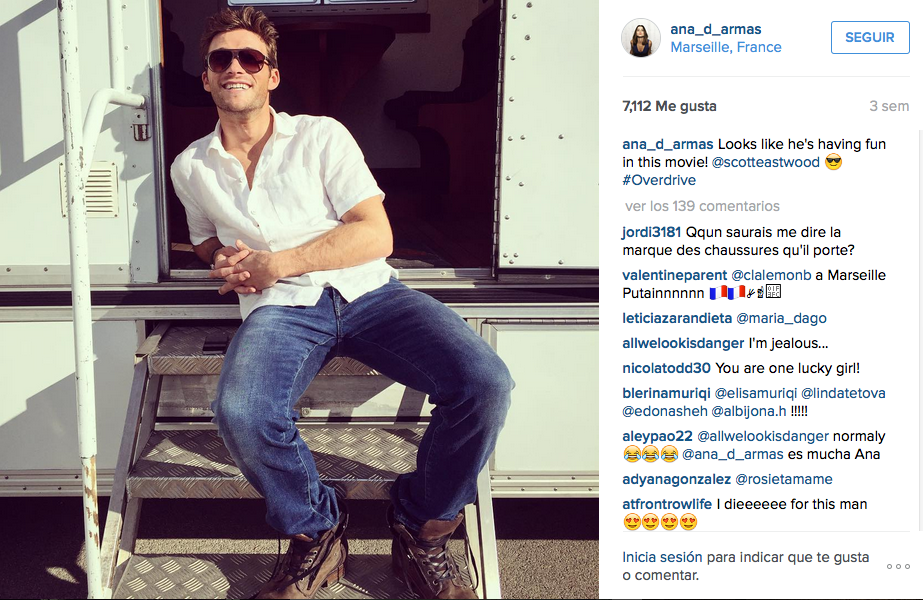This screenshot has height=600, width=923.
Task: Open Marseille, France location link
Action: [726, 47]
